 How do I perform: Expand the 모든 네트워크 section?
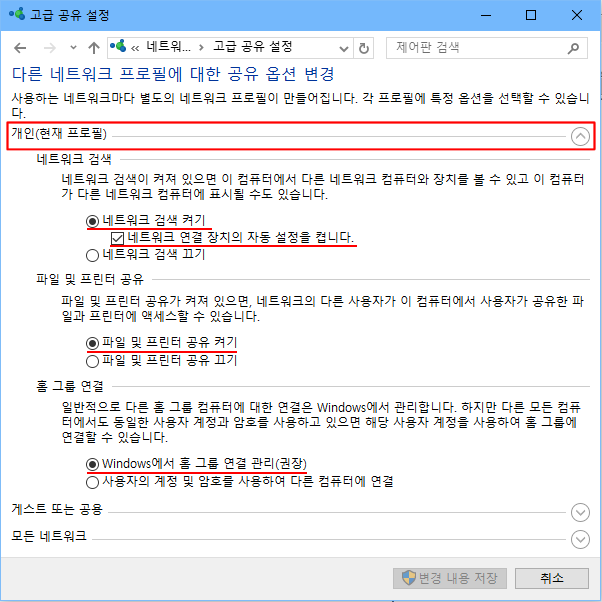point(579,539)
